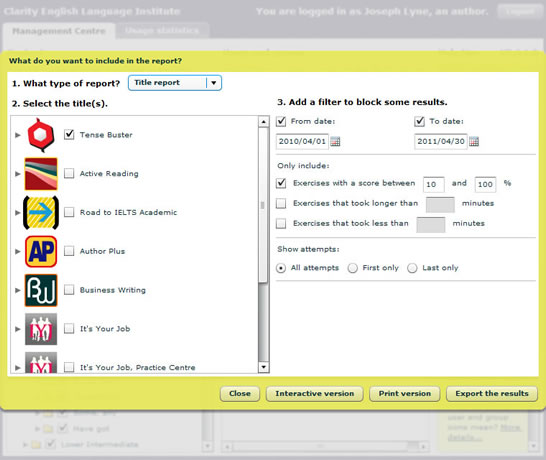Click the Business Writing BW icon
The image size is (546, 460).
pos(41,290)
